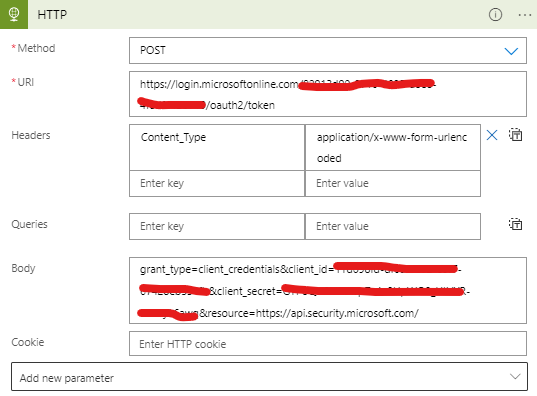Click the URI field label
The height and width of the screenshot is (396, 537).
pyautogui.click(x=26, y=82)
